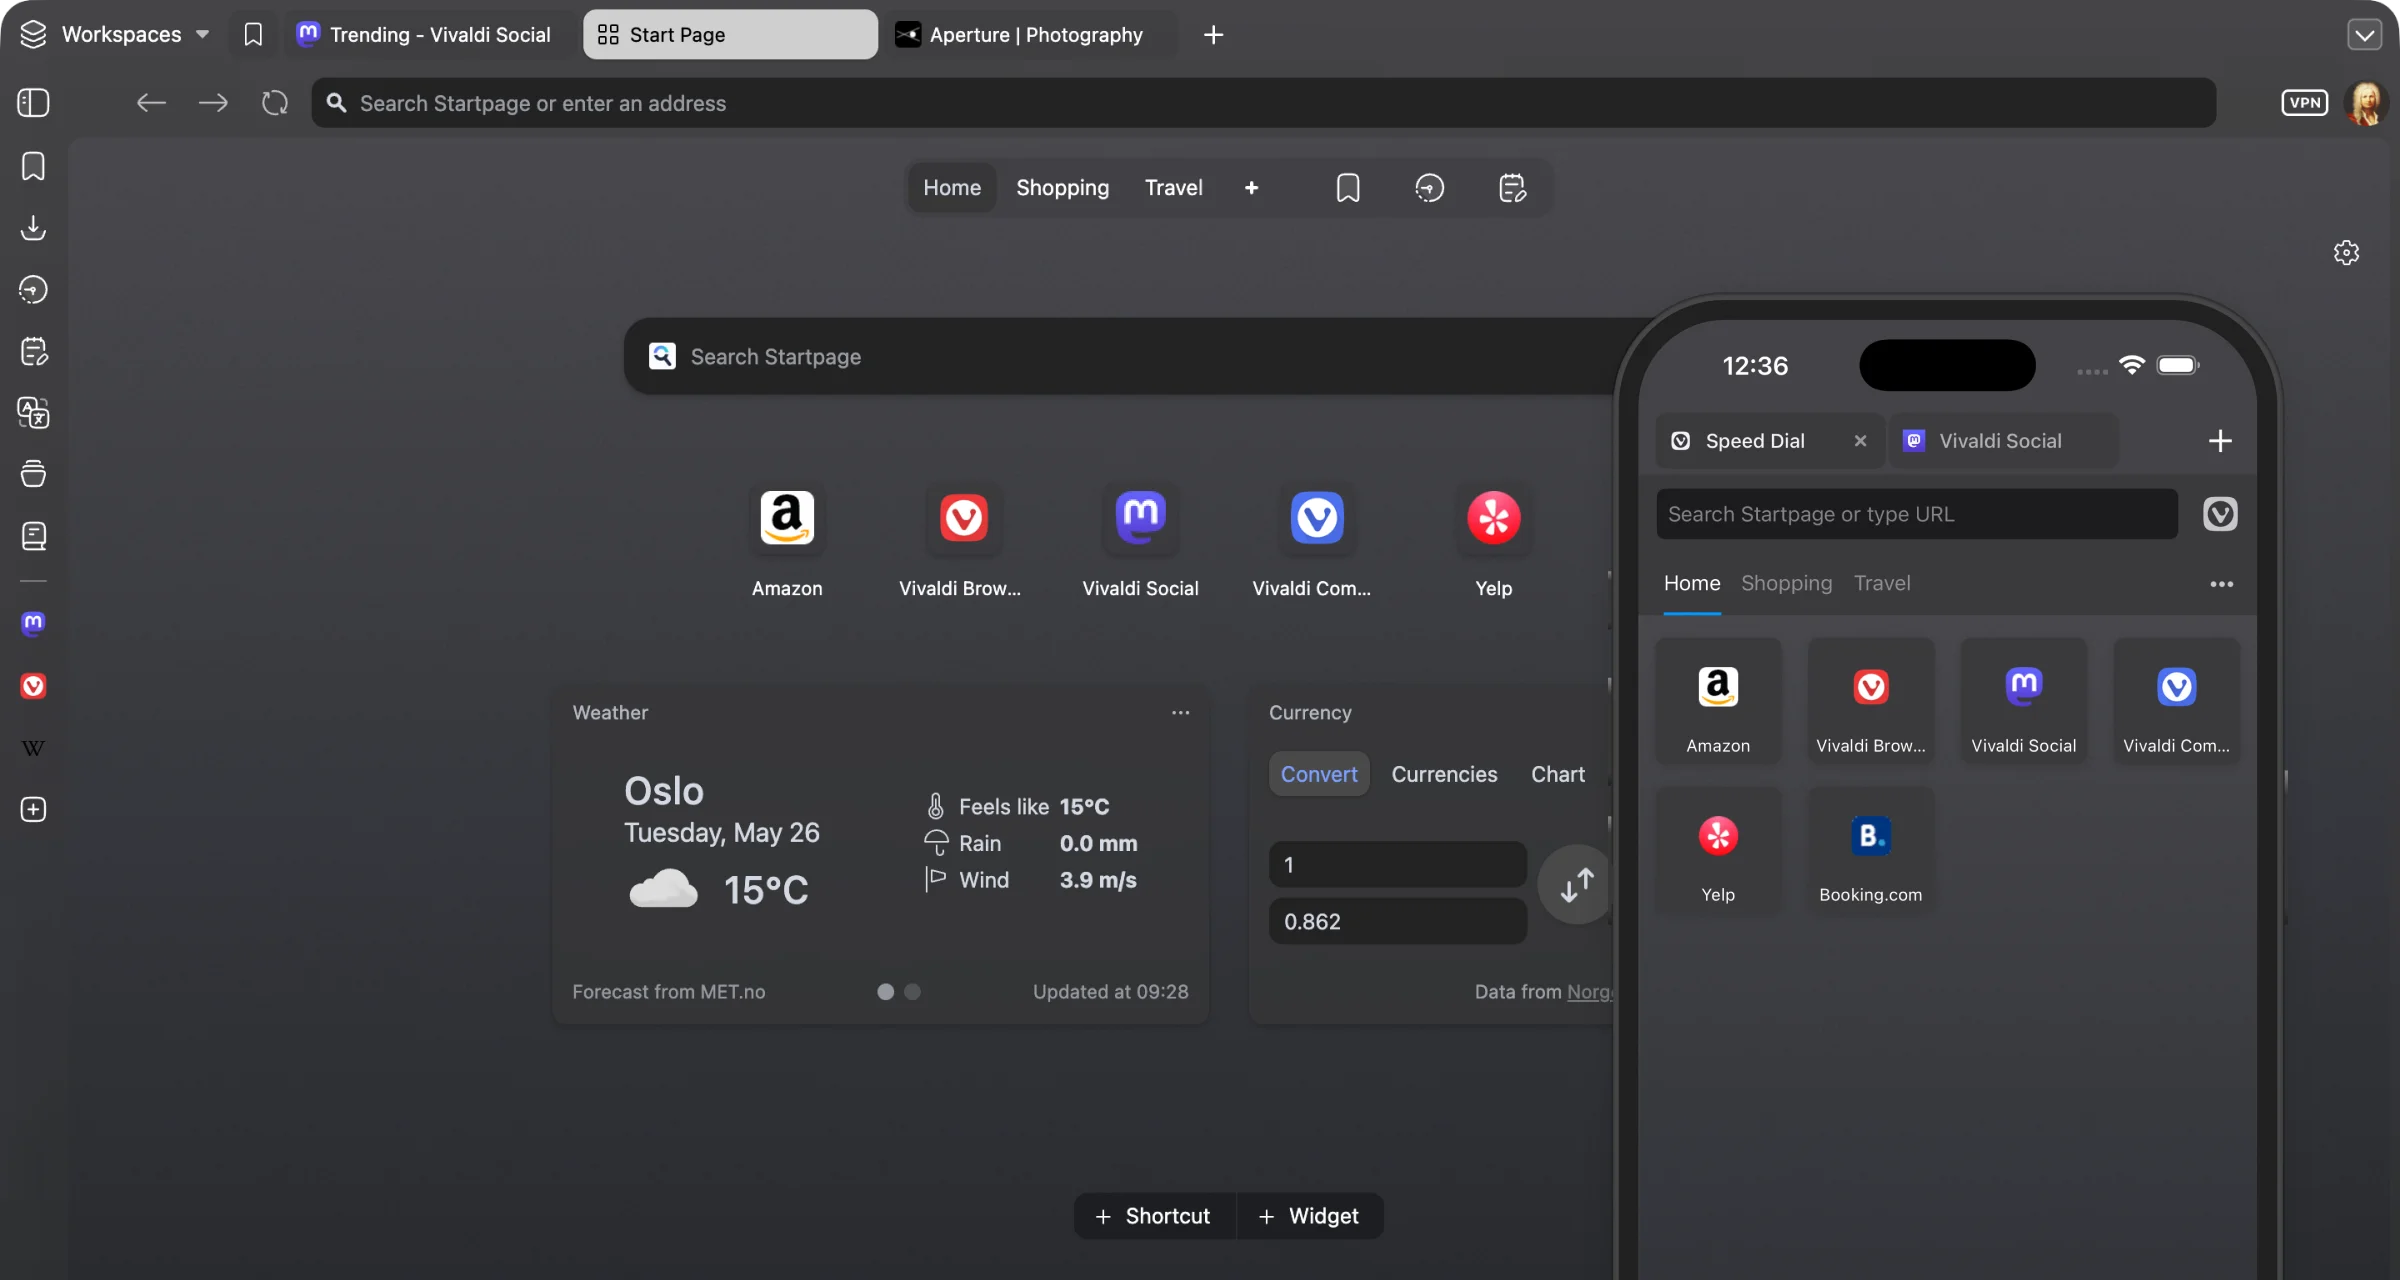Add a new Shortcut

click(1155, 1216)
